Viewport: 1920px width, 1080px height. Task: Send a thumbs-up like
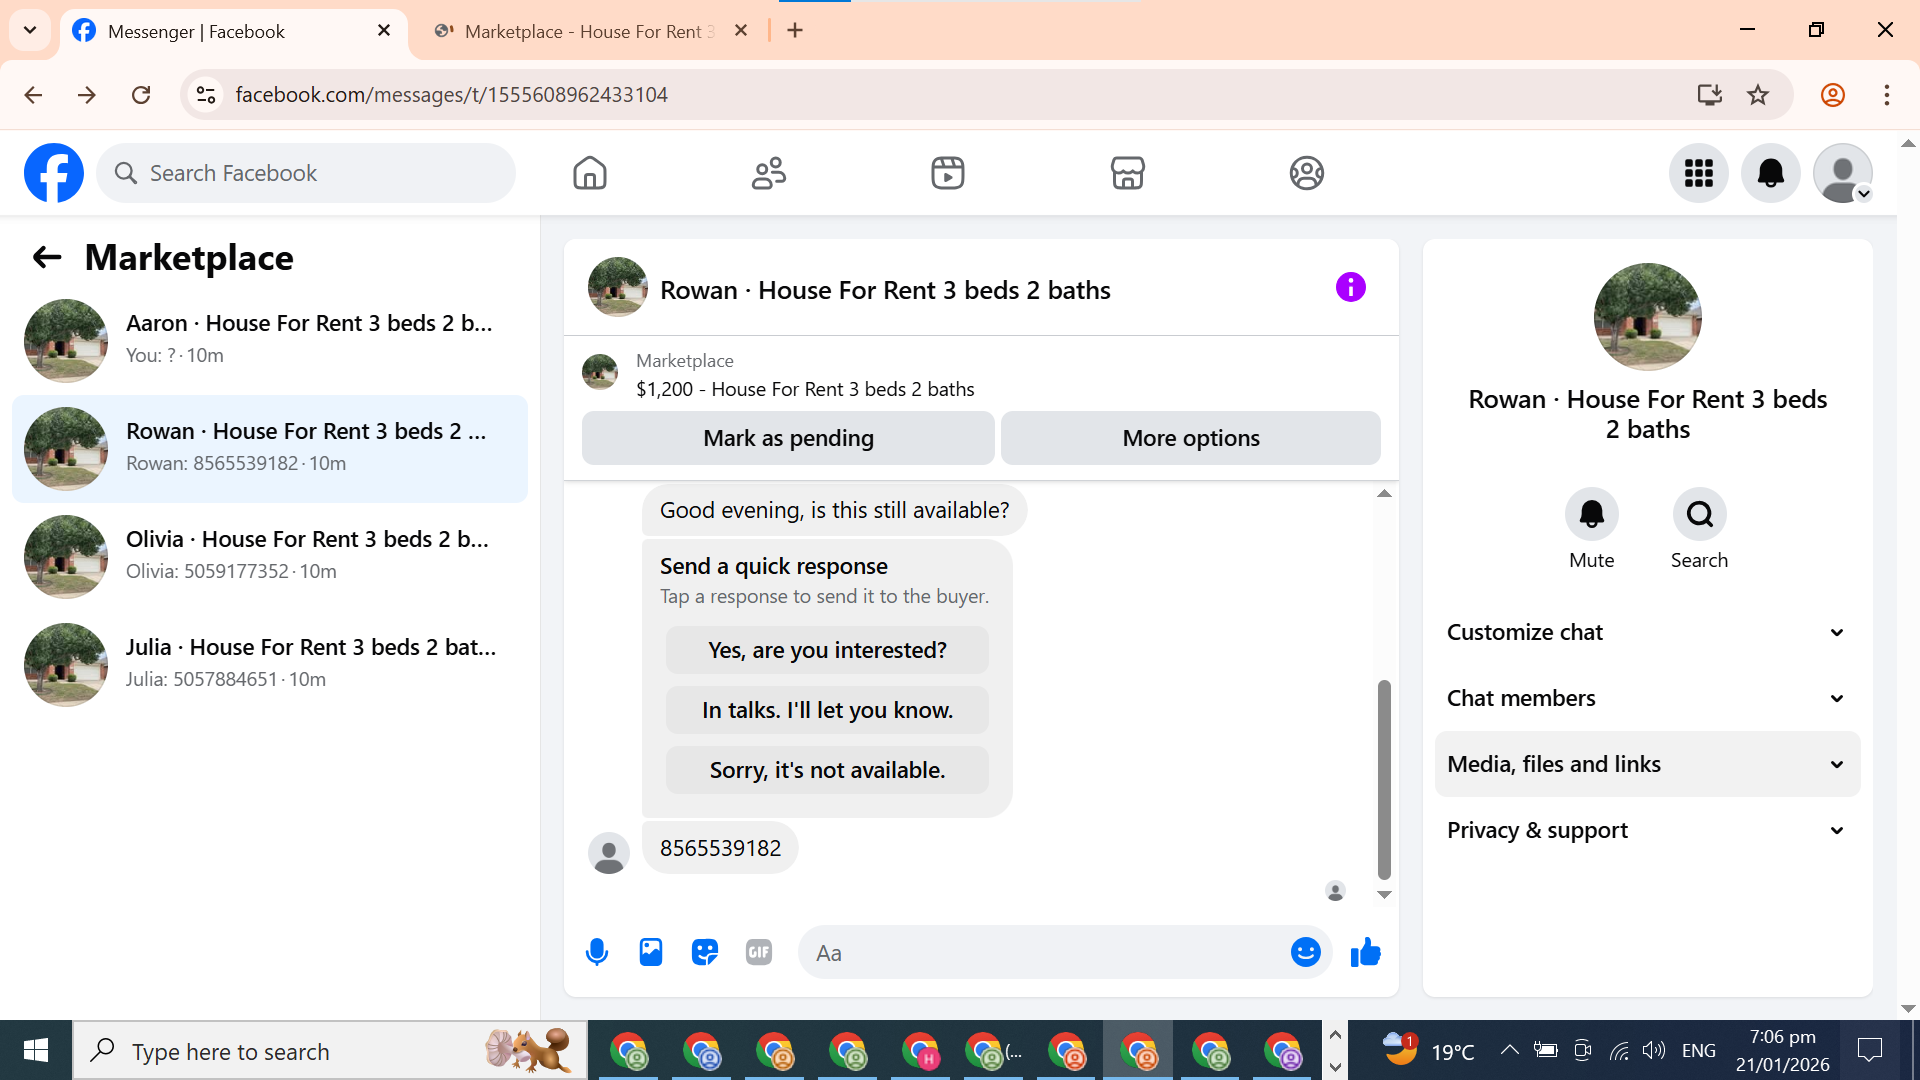(x=1365, y=952)
